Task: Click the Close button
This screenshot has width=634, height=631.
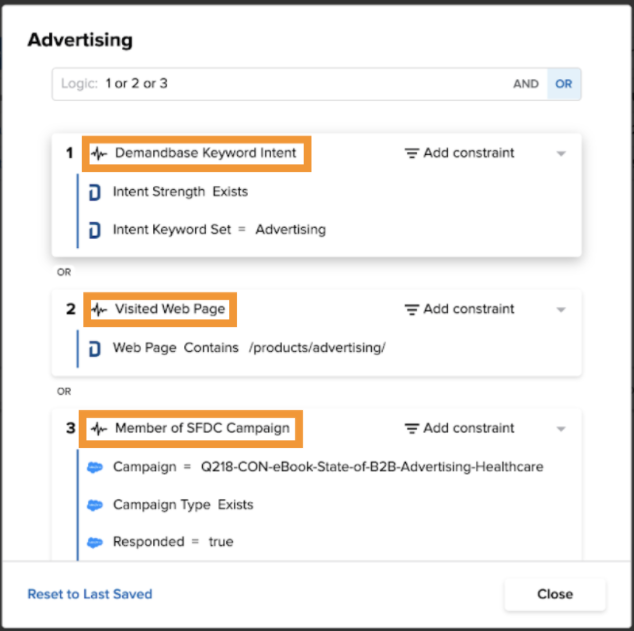Action: (x=555, y=594)
